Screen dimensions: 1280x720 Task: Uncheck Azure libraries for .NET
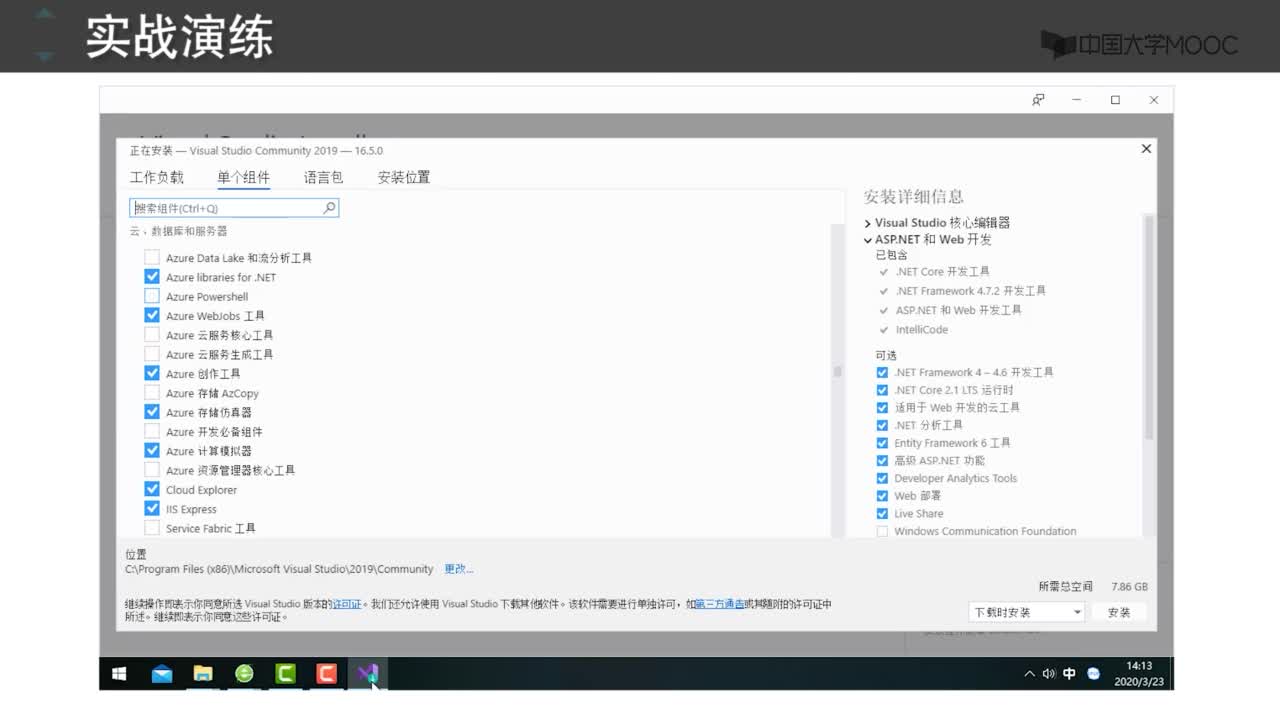tap(152, 277)
